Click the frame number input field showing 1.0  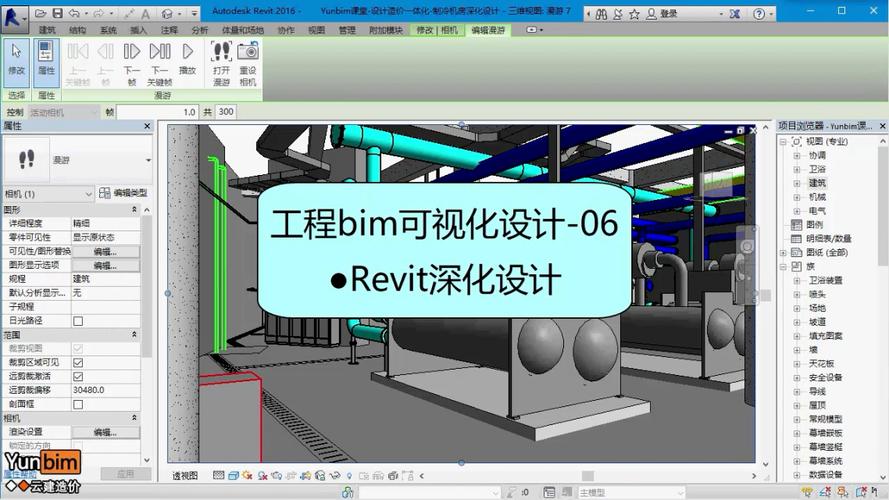(158, 112)
